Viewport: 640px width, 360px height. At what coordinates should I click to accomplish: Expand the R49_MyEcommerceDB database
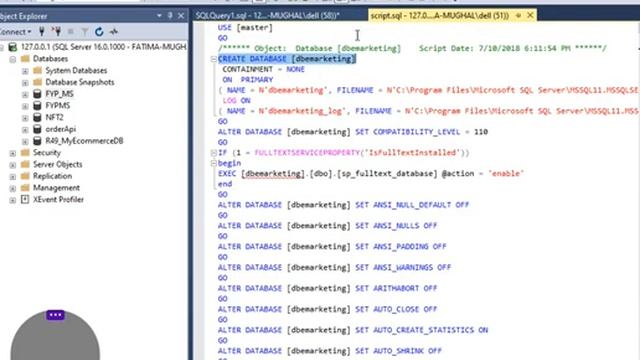(x=25, y=142)
